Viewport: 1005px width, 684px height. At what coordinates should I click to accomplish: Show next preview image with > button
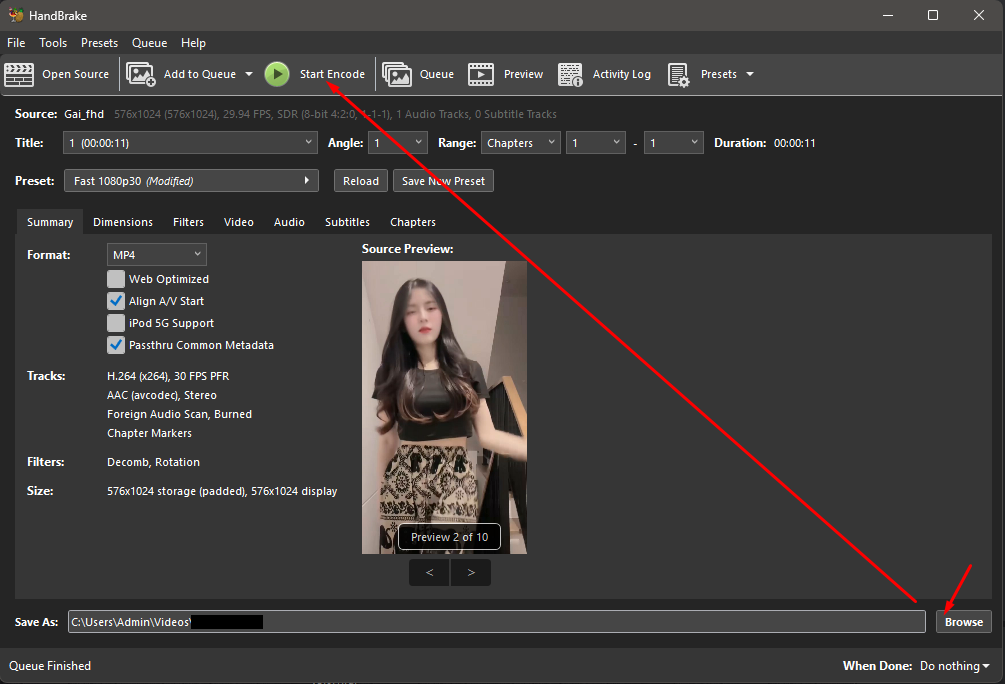click(470, 573)
